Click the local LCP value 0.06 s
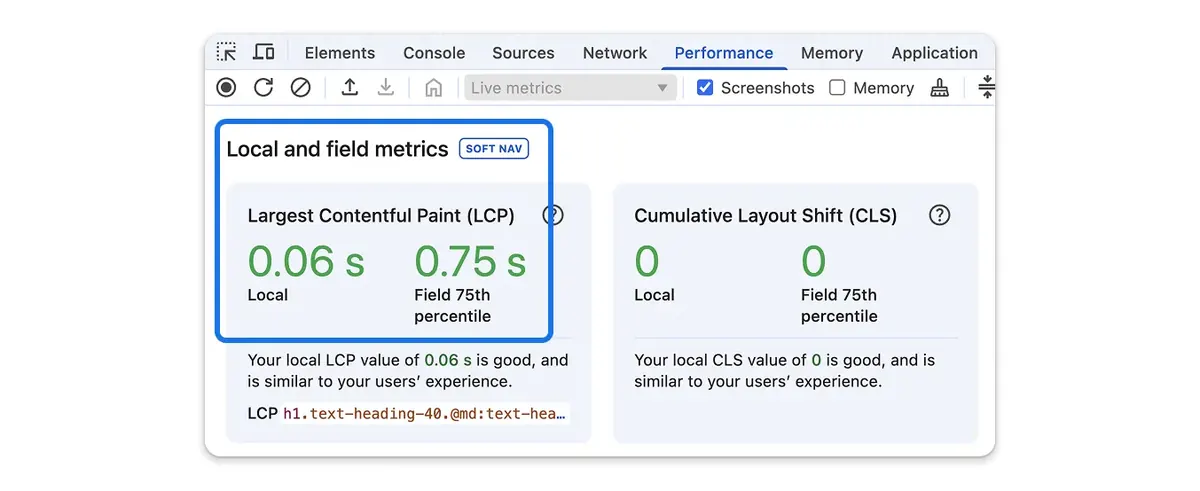Viewport: 1200px width, 491px height. coord(306,262)
